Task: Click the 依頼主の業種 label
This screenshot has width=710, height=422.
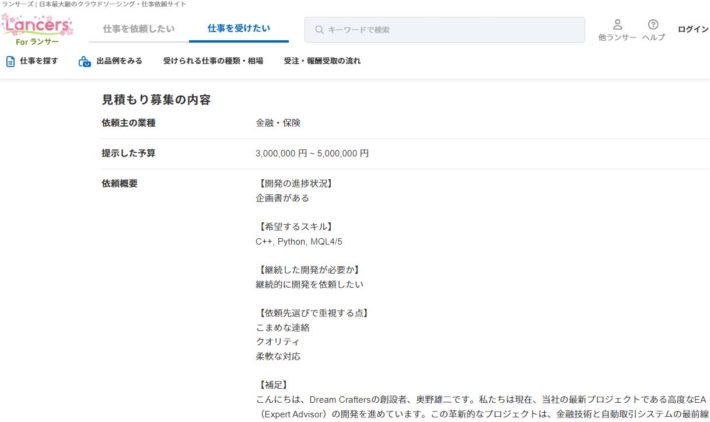Action: pyautogui.click(x=129, y=123)
